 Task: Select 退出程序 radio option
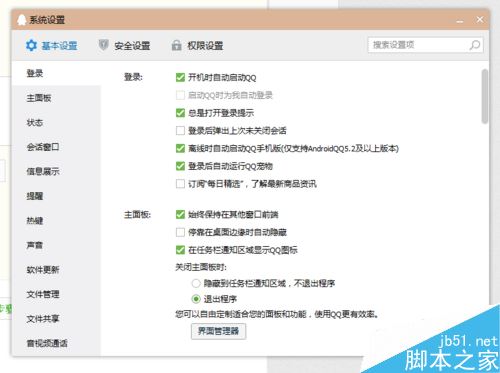click(x=196, y=299)
